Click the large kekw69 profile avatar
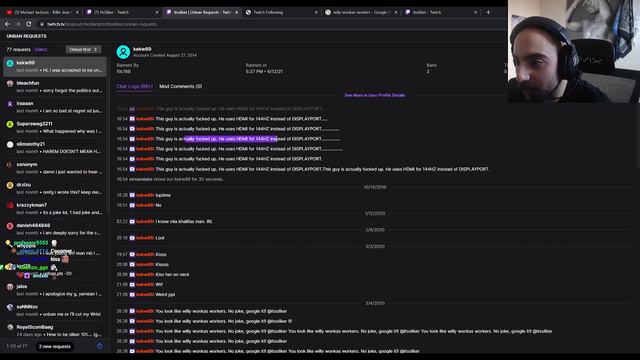The image size is (640, 360). 123,52
